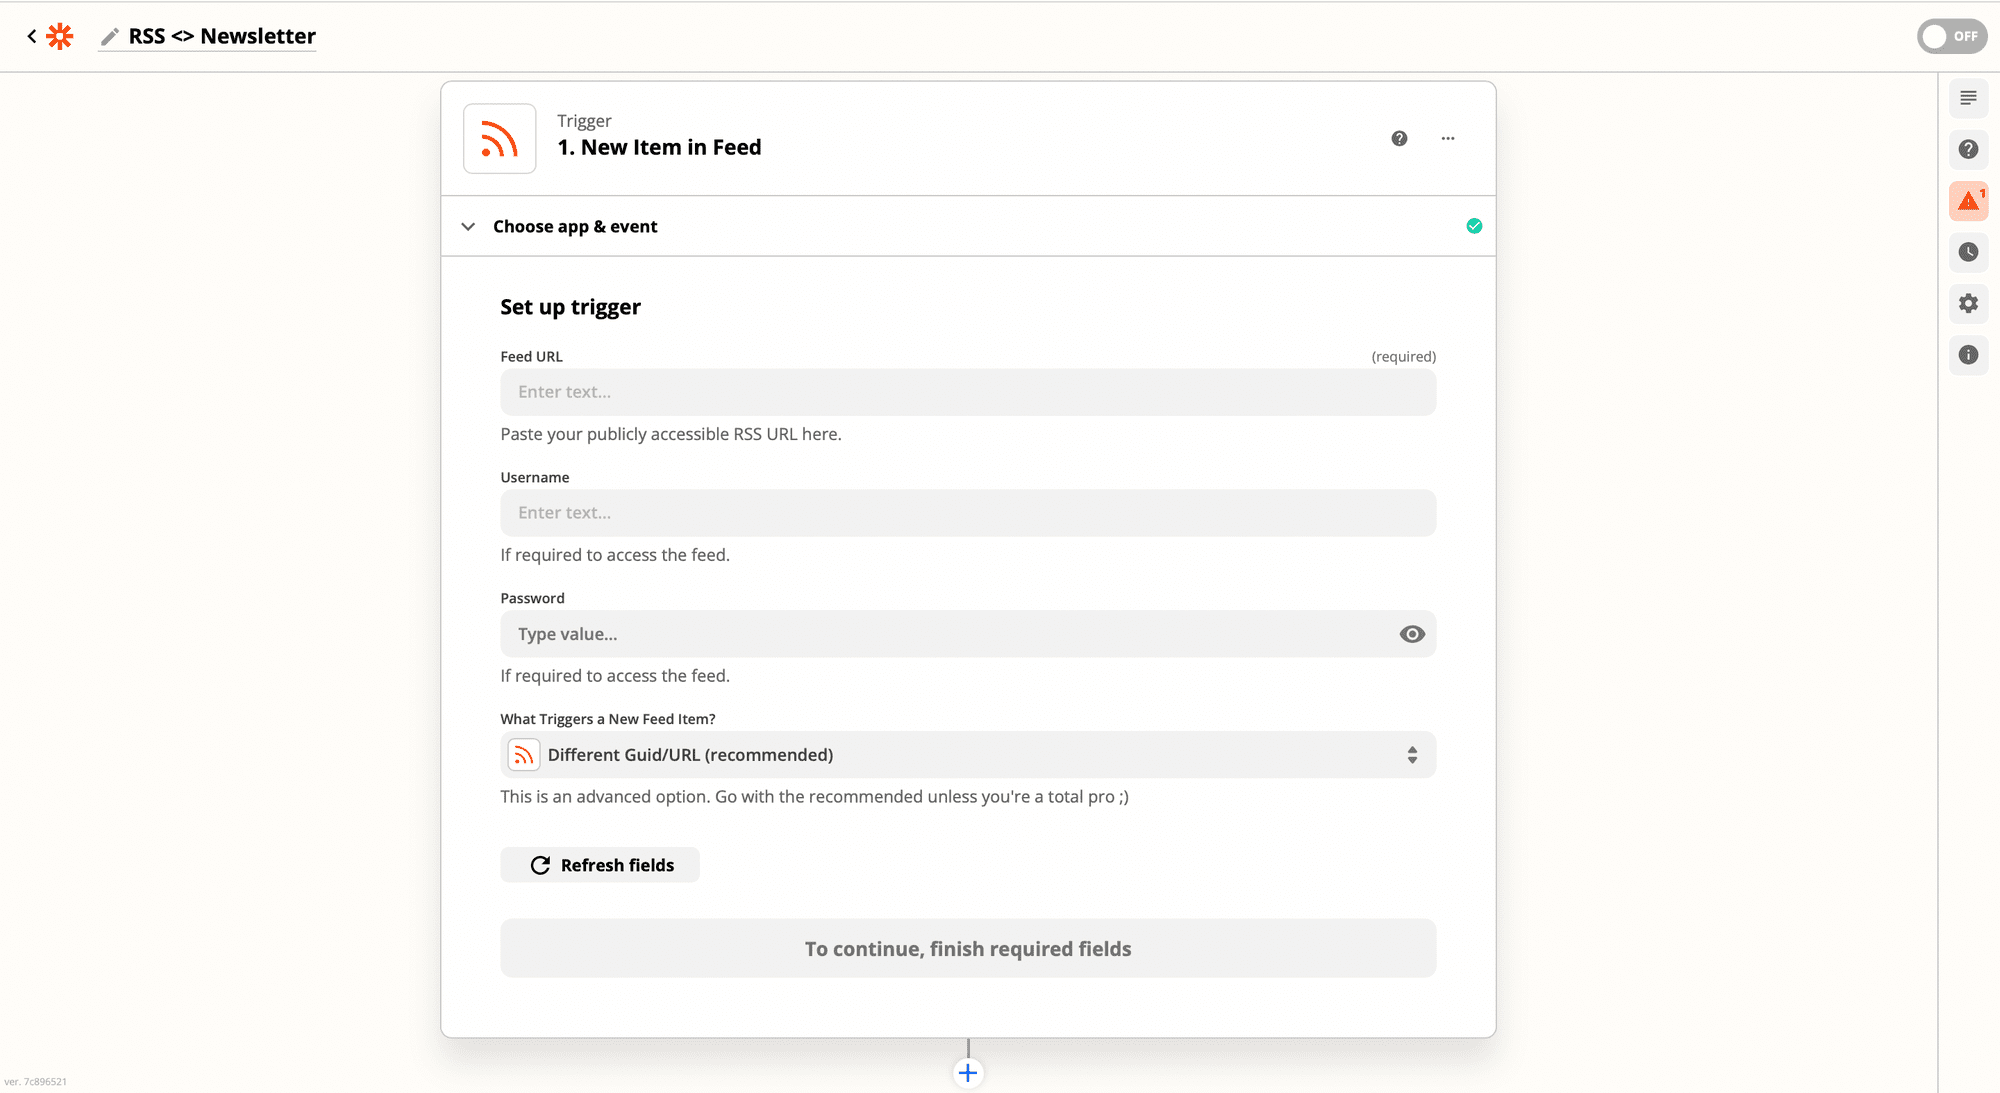Click the RSS feed trigger icon

501,137
